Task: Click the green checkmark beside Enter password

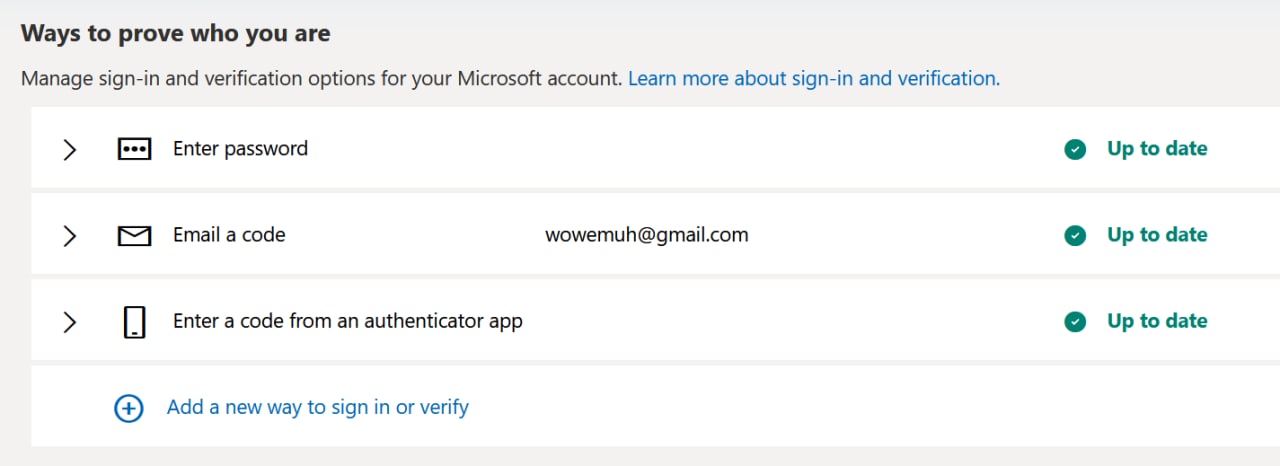Action: point(1075,150)
